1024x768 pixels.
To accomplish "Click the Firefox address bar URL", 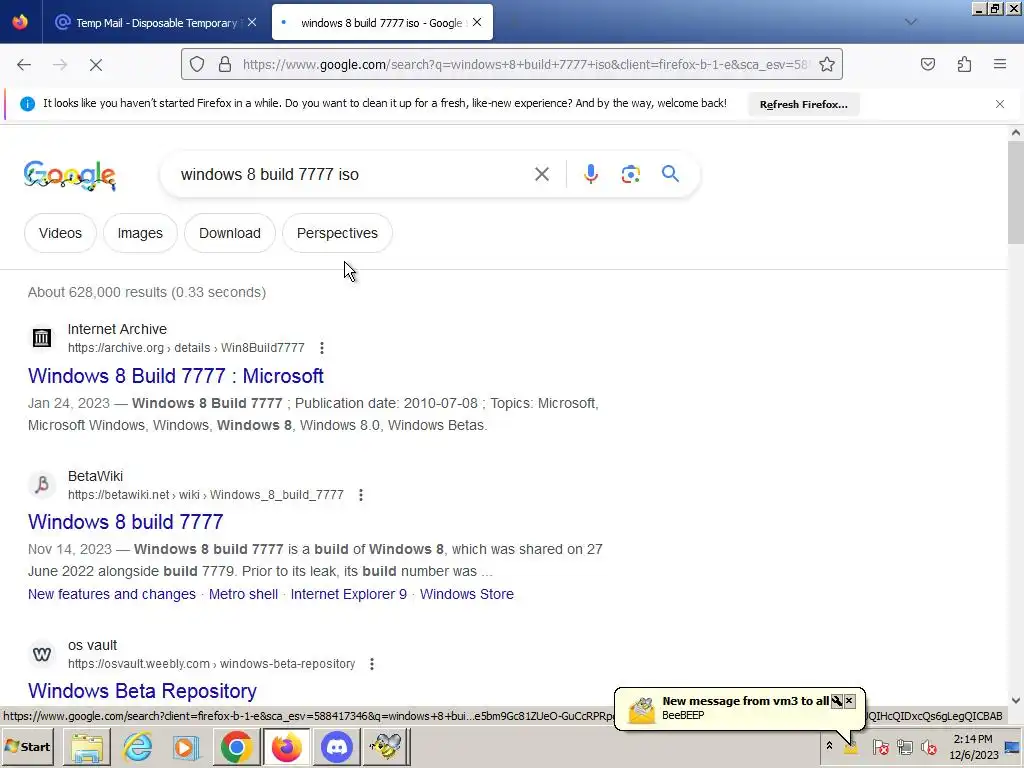I will [525, 65].
